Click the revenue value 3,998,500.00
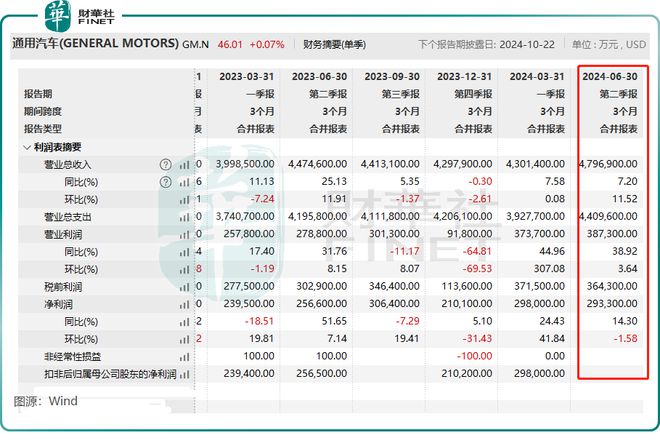The image size is (660, 446). (x=245, y=164)
